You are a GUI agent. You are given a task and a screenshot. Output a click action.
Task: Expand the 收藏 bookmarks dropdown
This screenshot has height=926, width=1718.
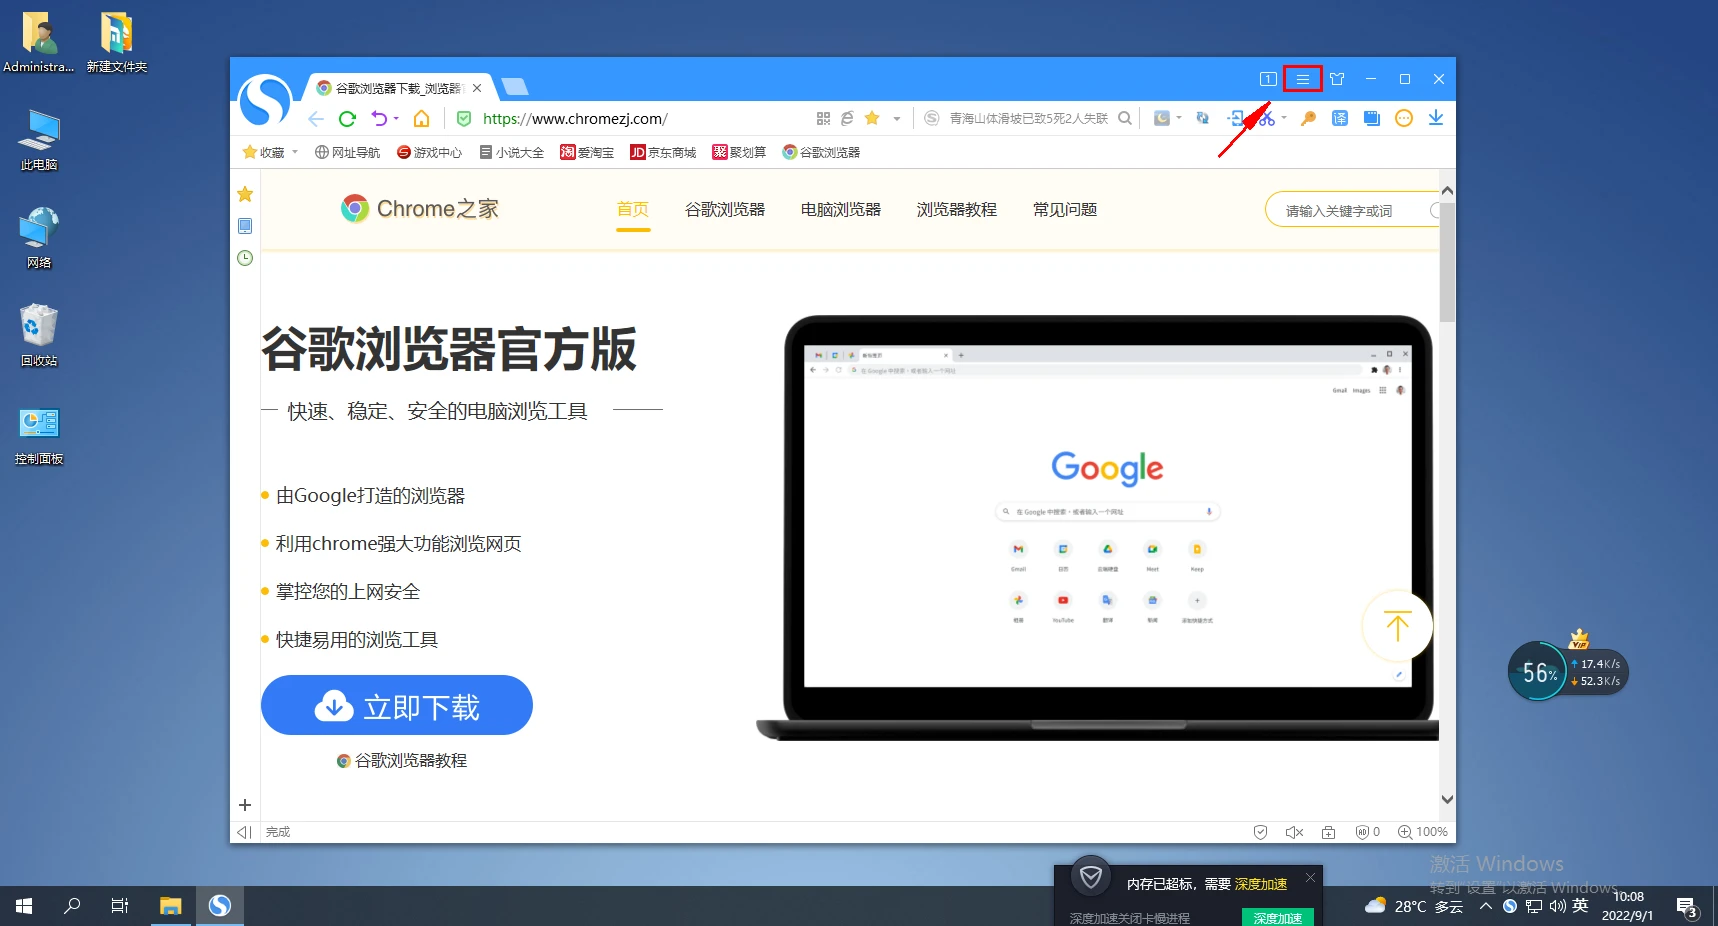(295, 152)
